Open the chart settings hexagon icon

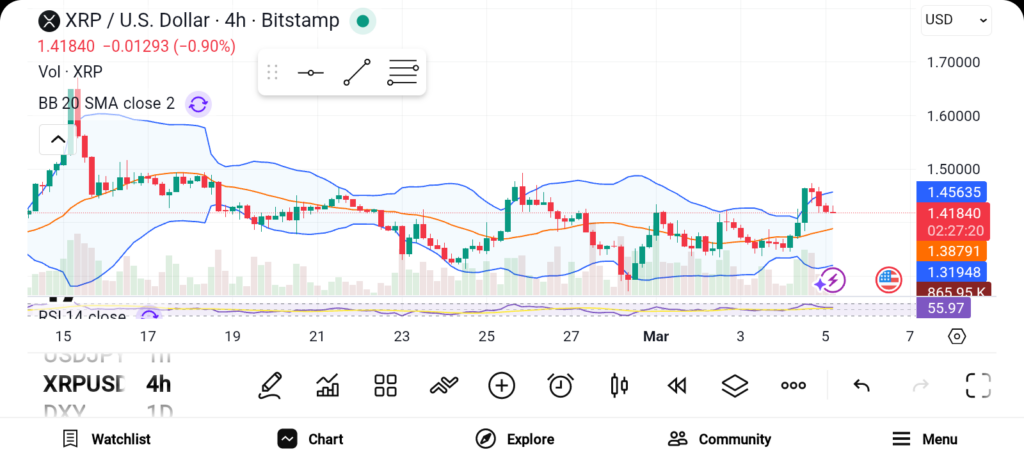957,336
